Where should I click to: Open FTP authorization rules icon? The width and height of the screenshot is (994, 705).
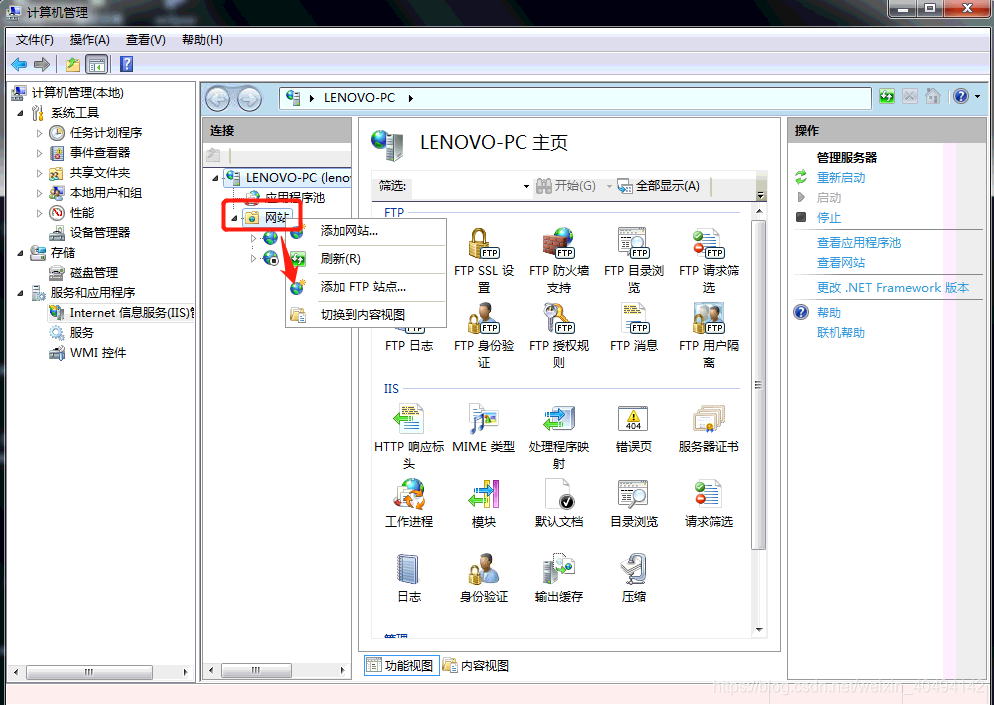click(558, 318)
